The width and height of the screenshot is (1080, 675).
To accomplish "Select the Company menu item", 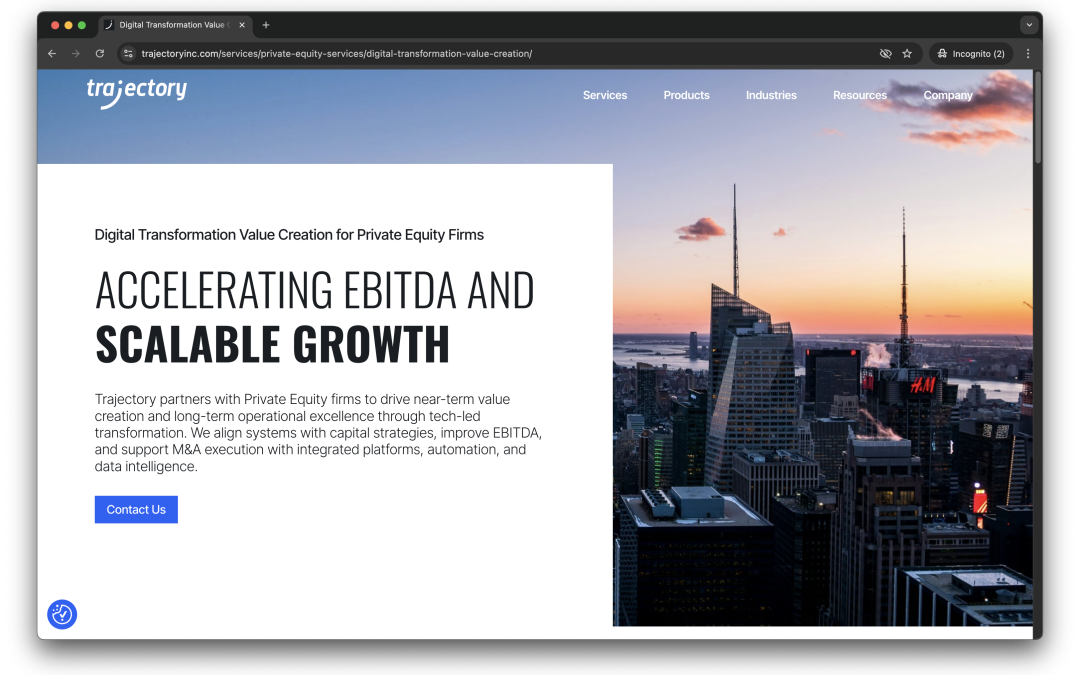I will [947, 96].
